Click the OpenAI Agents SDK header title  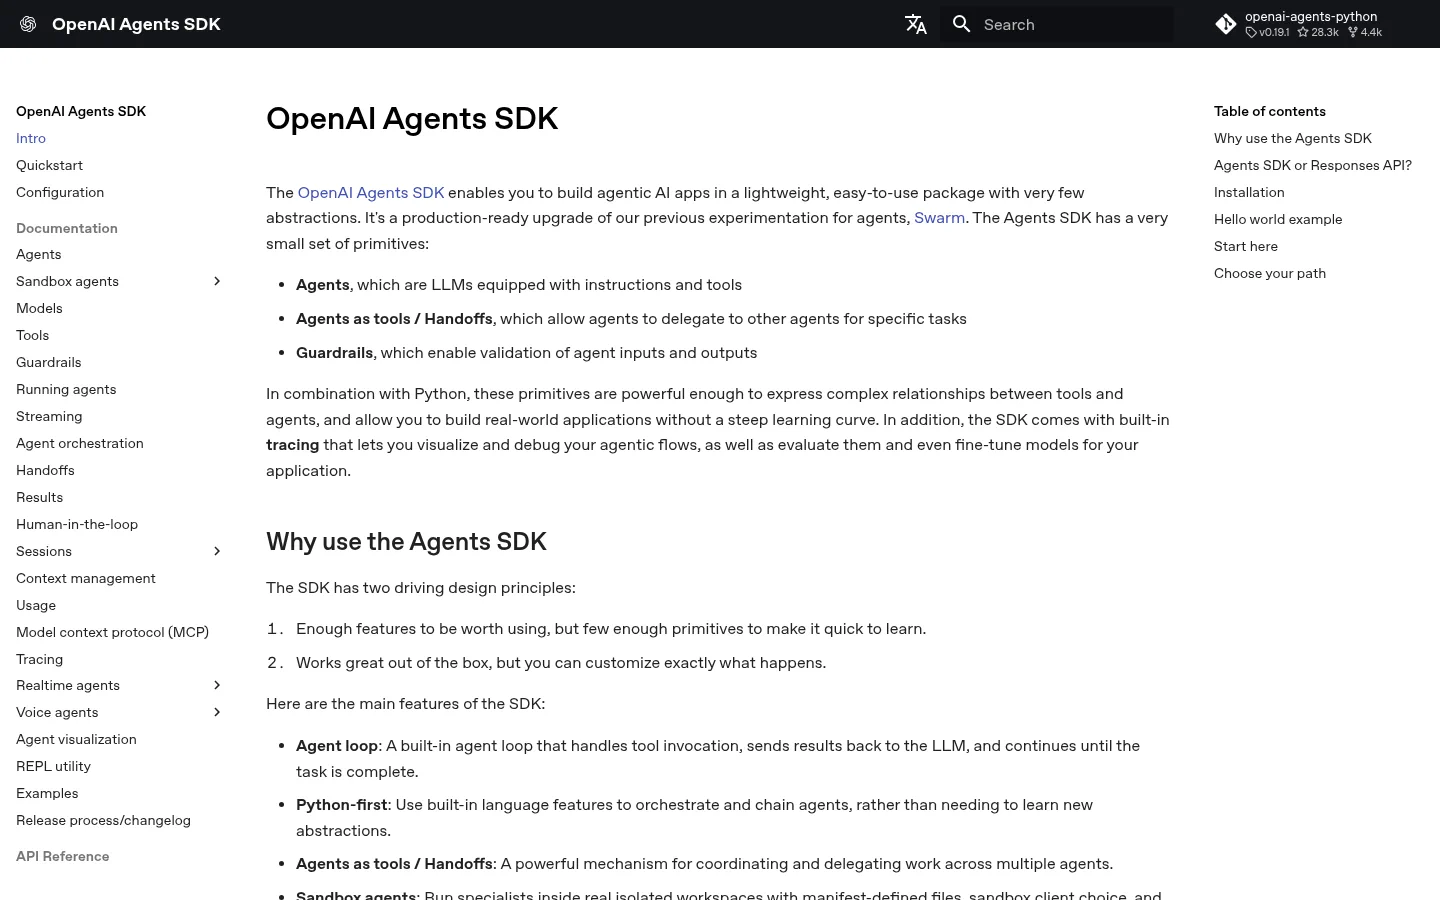[136, 24]
